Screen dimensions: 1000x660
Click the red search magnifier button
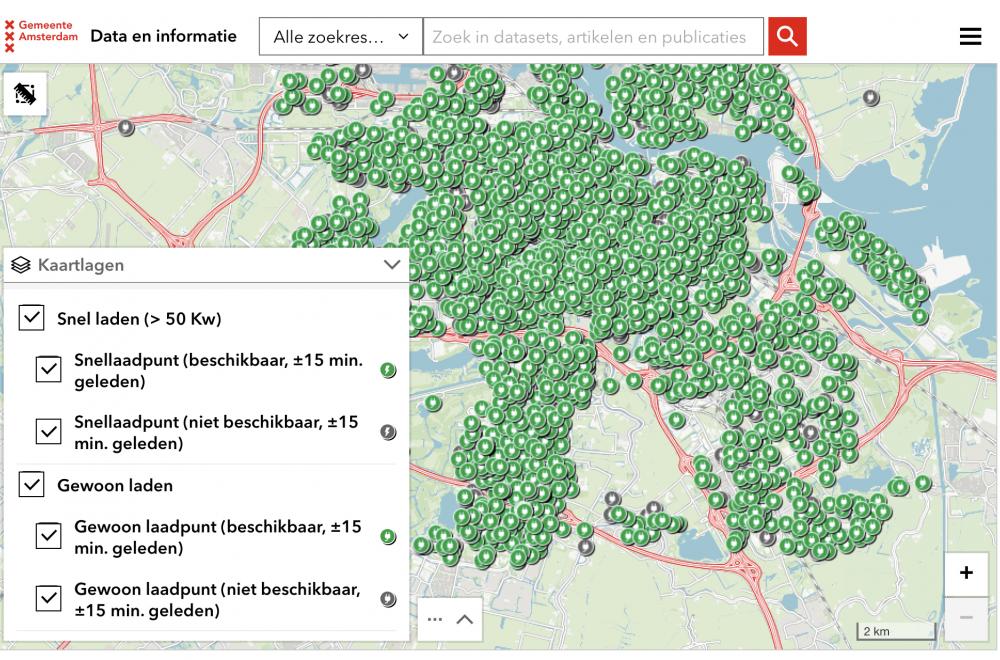pos(787,36)
